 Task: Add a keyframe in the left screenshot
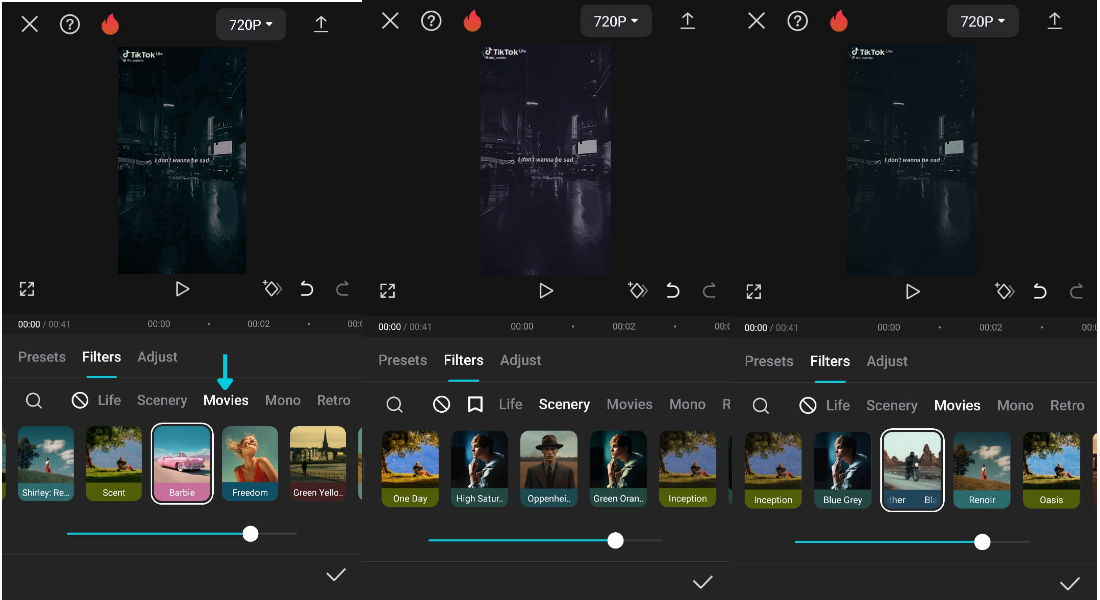[271, 288]
